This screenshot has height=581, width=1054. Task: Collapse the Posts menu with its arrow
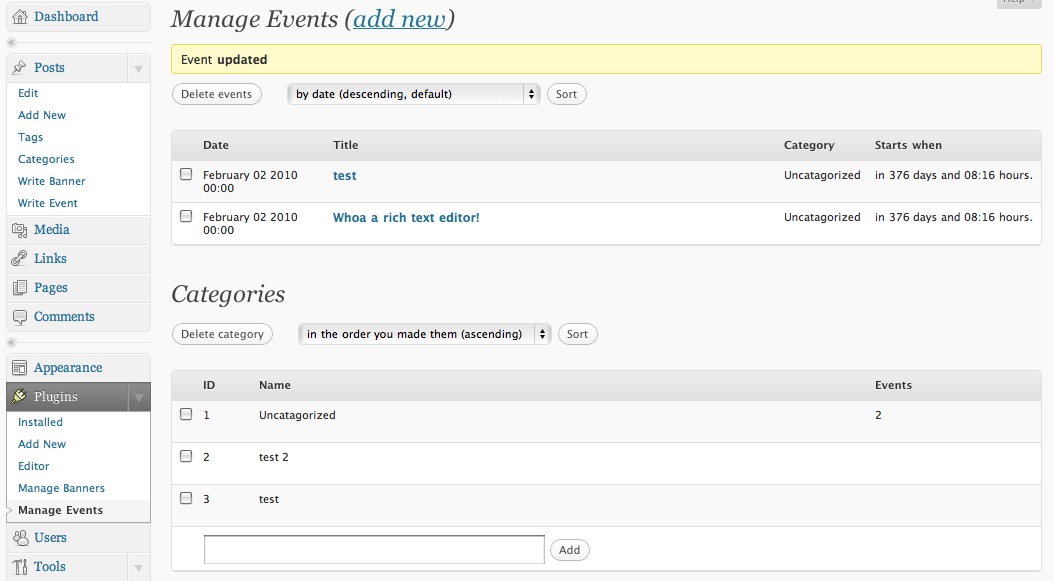pyautogui.click(x=138, y=68)
